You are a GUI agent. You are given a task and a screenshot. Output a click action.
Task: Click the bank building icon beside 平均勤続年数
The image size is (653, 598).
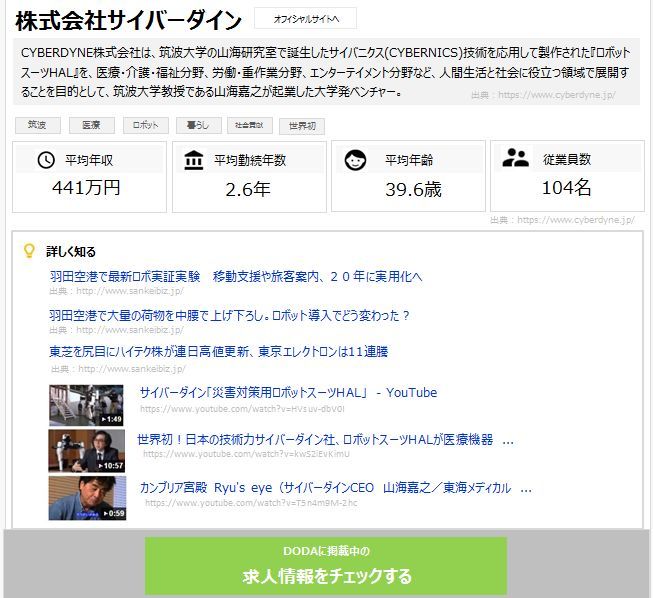pos(194,160)
